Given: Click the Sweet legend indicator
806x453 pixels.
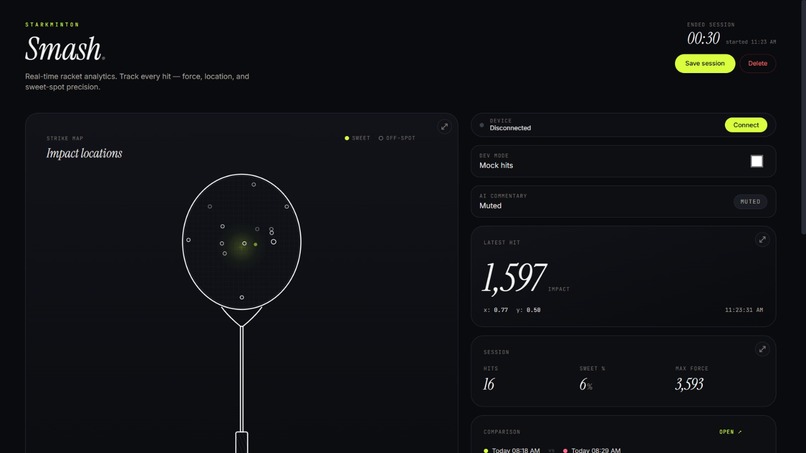Looking at the screenshot, I should (357, 138).
